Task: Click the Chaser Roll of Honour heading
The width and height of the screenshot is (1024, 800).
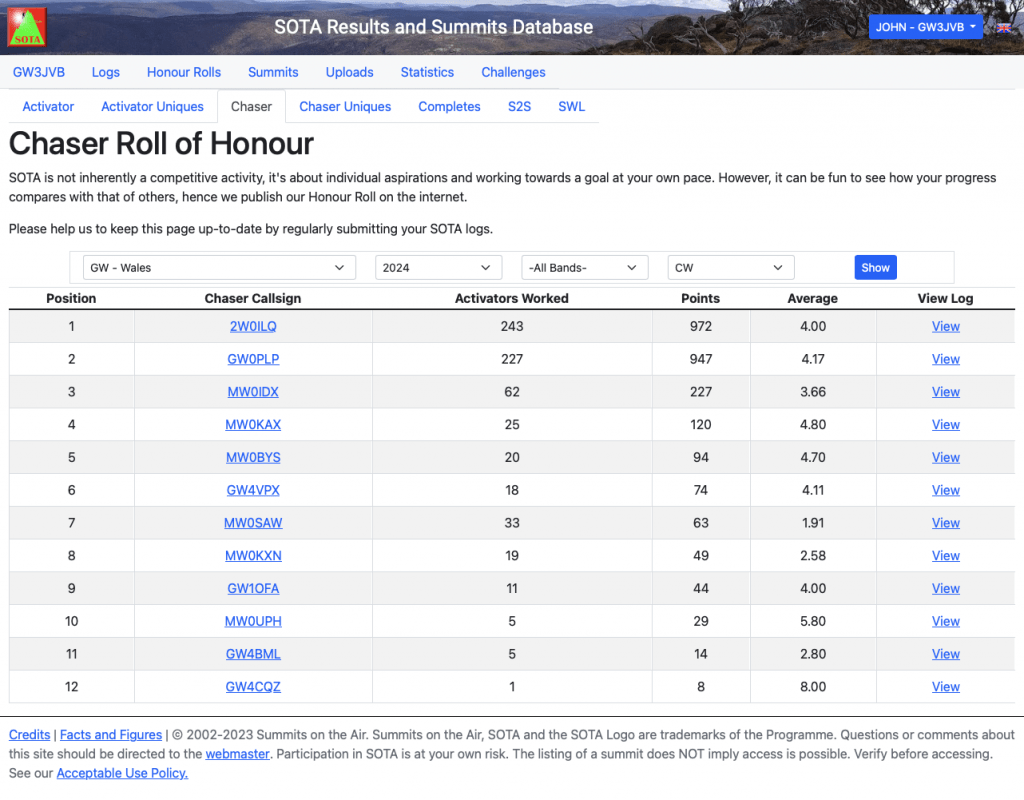Action: pos(161,144)
